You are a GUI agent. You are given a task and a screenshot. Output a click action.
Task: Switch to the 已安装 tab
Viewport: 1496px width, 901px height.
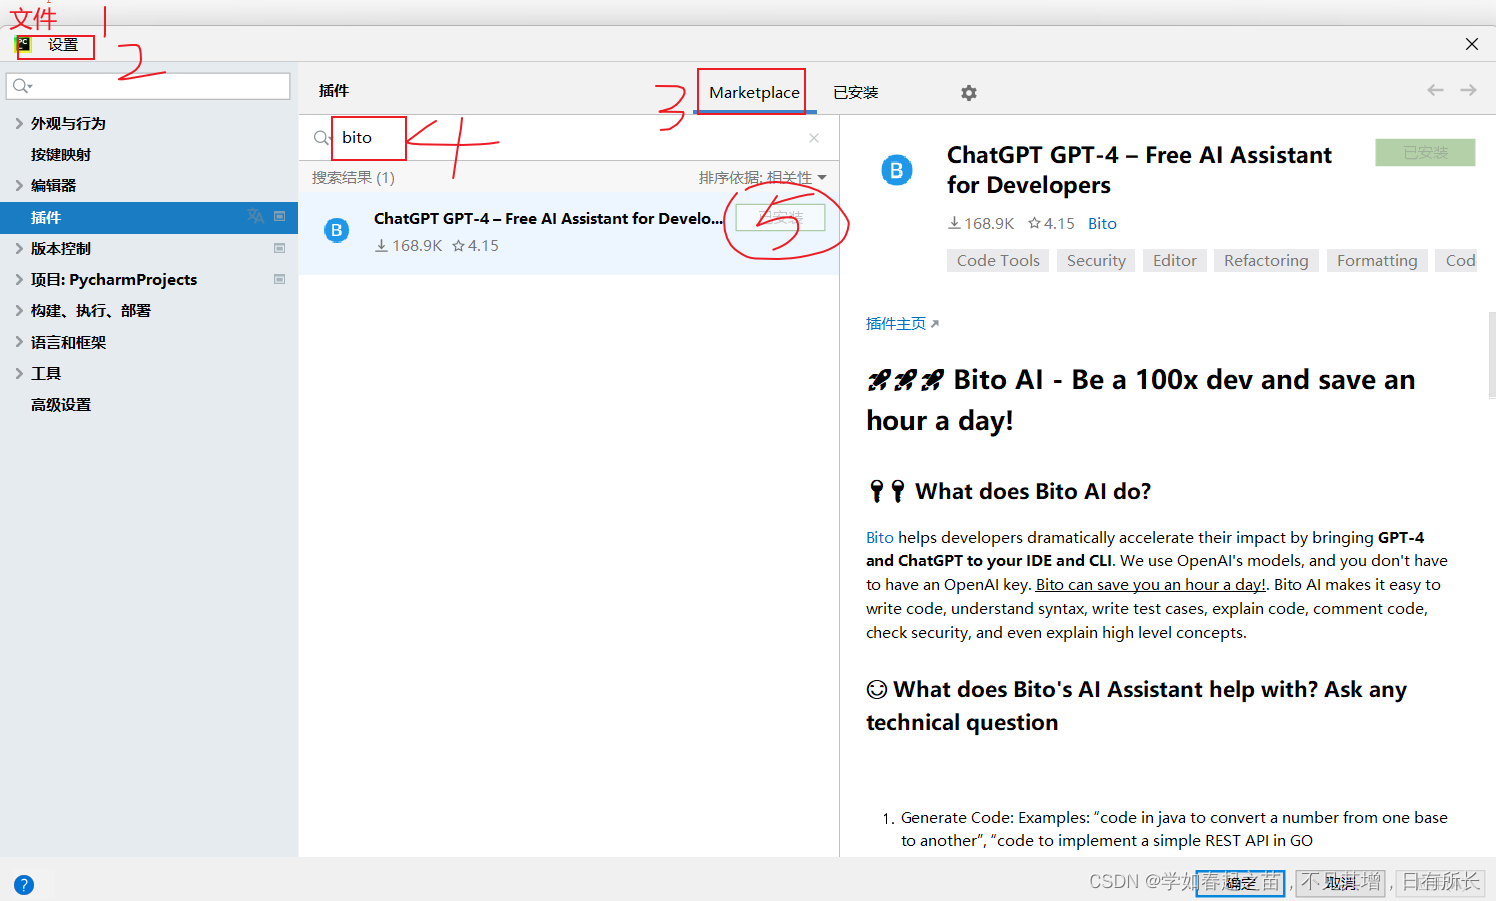(x=856, y=92)
